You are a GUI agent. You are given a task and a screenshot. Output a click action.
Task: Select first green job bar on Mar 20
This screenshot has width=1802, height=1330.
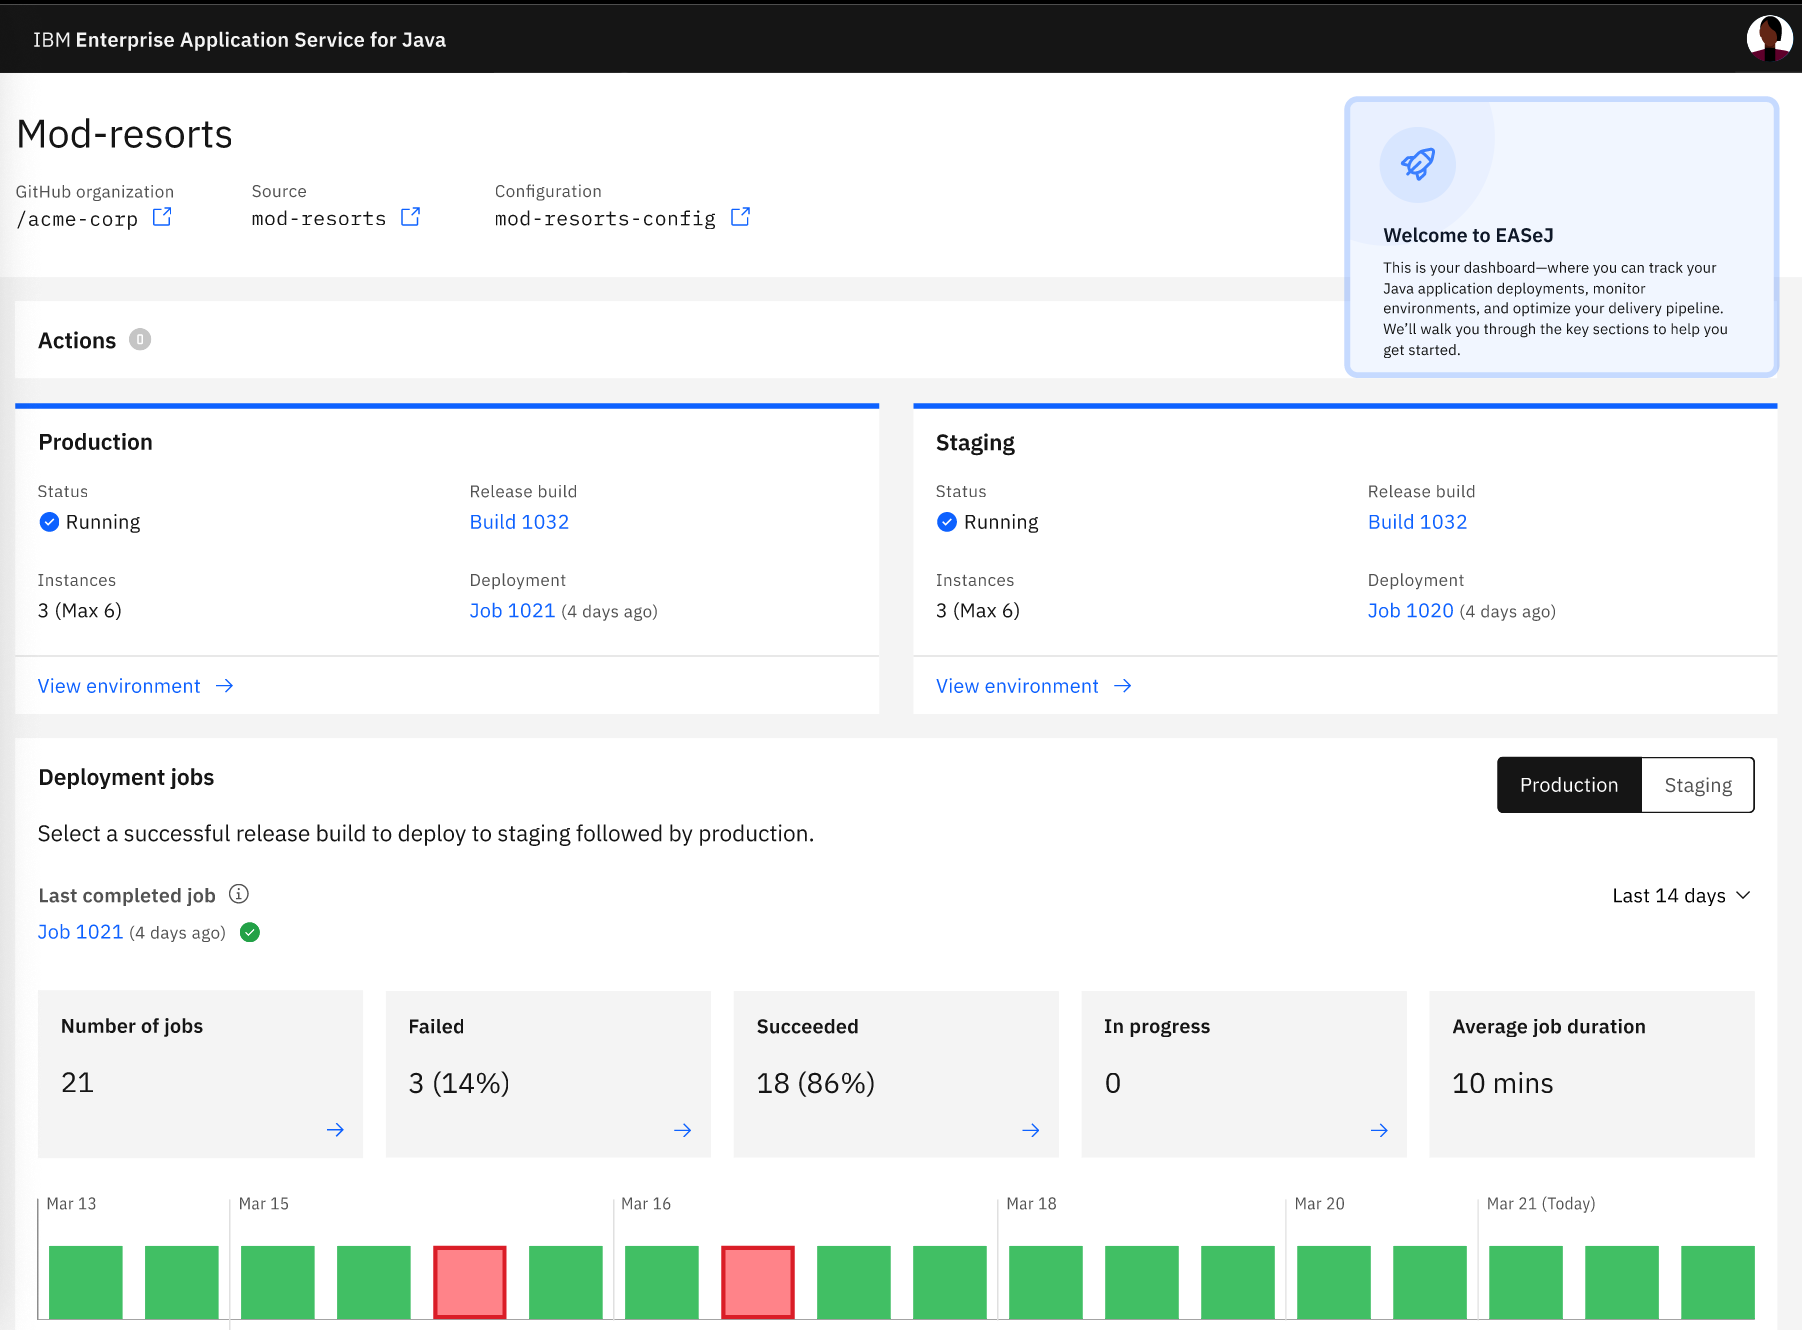coord(1334,1282)
